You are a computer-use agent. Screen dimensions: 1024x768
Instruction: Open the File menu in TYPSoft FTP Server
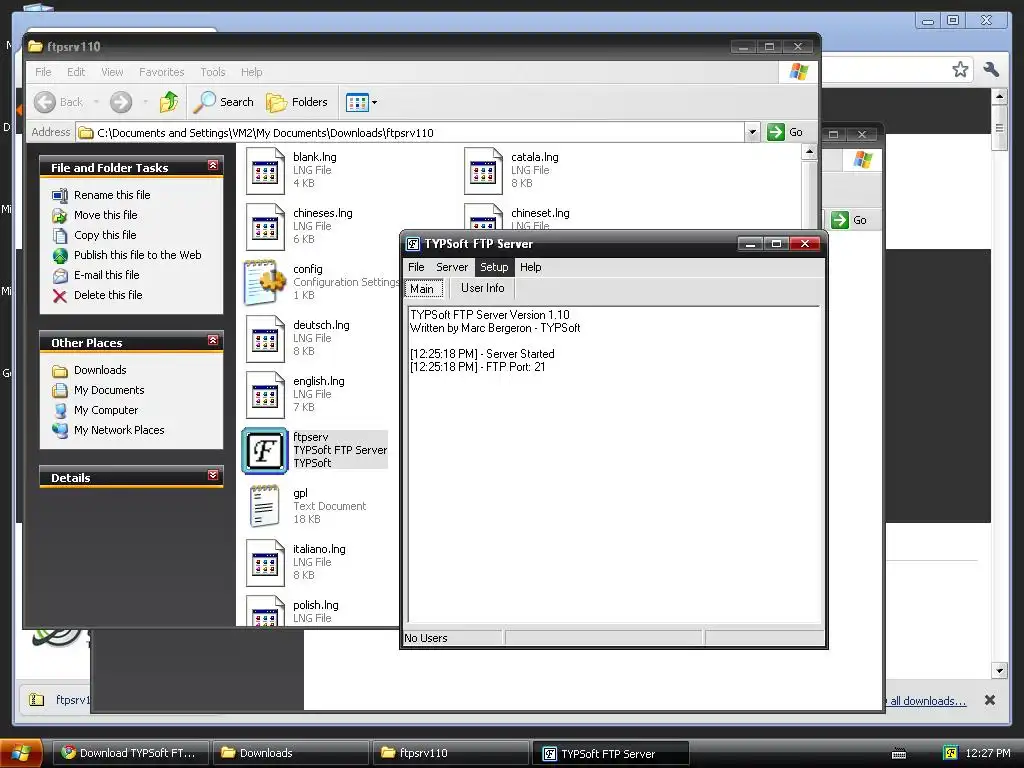click(416, 267)
